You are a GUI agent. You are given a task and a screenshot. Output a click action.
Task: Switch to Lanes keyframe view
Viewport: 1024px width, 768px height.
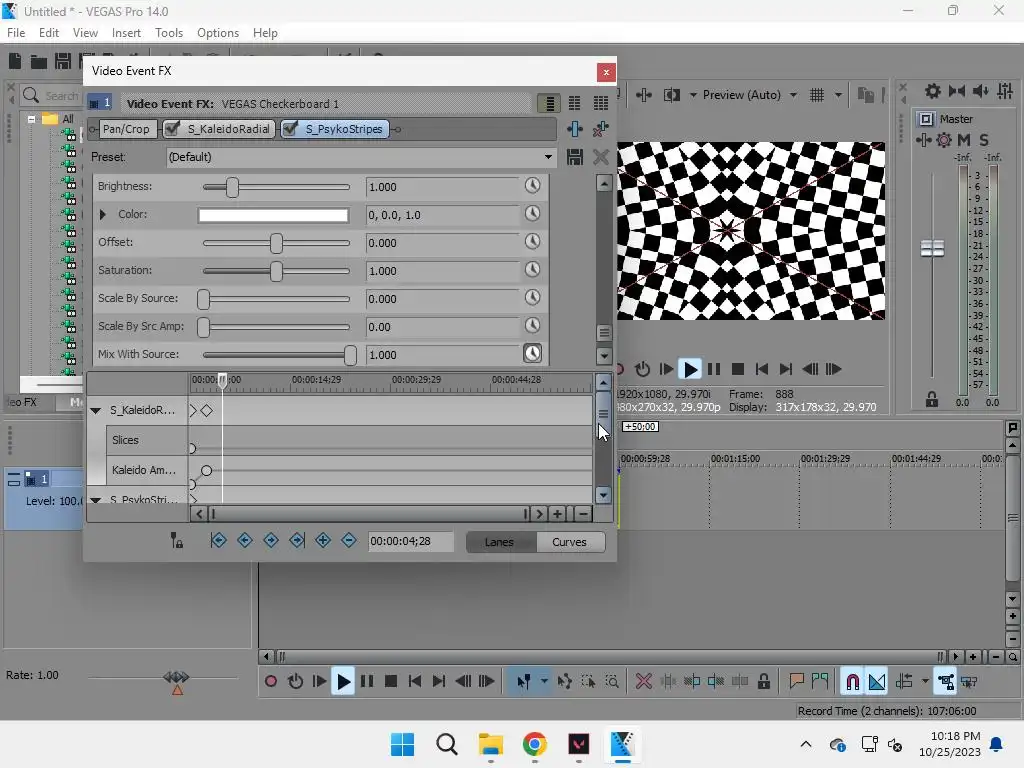click(x=500, y=542)
